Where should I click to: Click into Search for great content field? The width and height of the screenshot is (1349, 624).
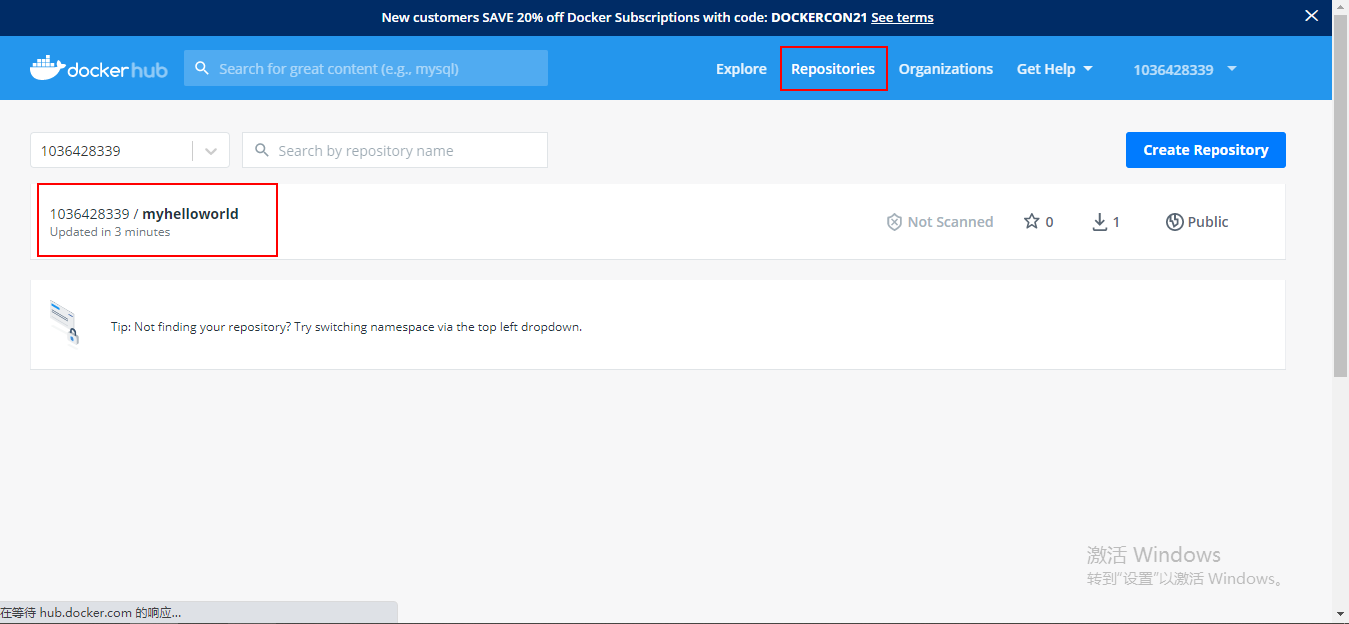tap(366, 68)
